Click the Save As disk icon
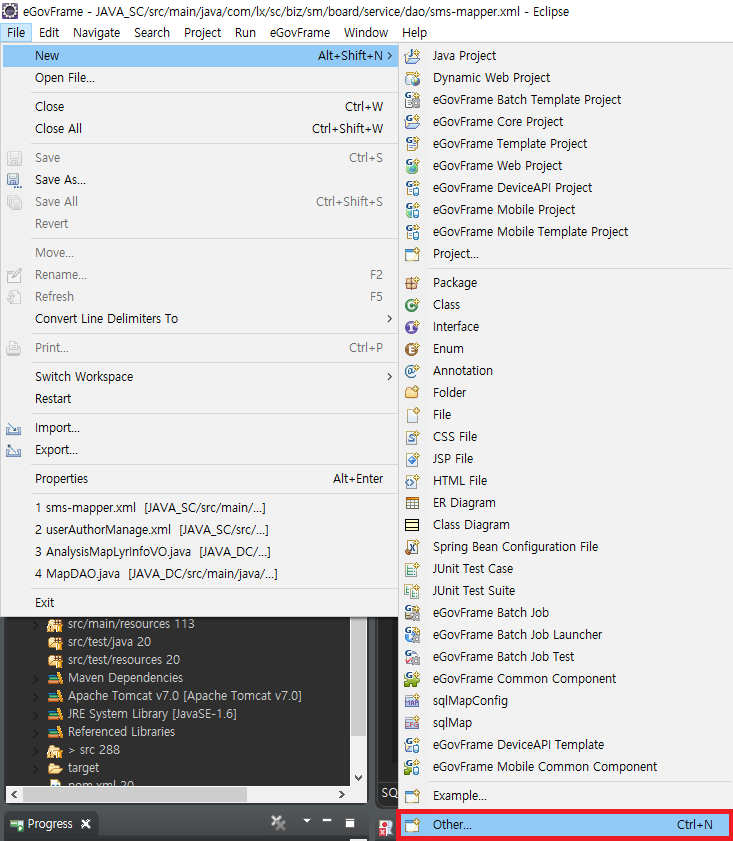The height and width of the screenshot is (841, 733). 14,180
